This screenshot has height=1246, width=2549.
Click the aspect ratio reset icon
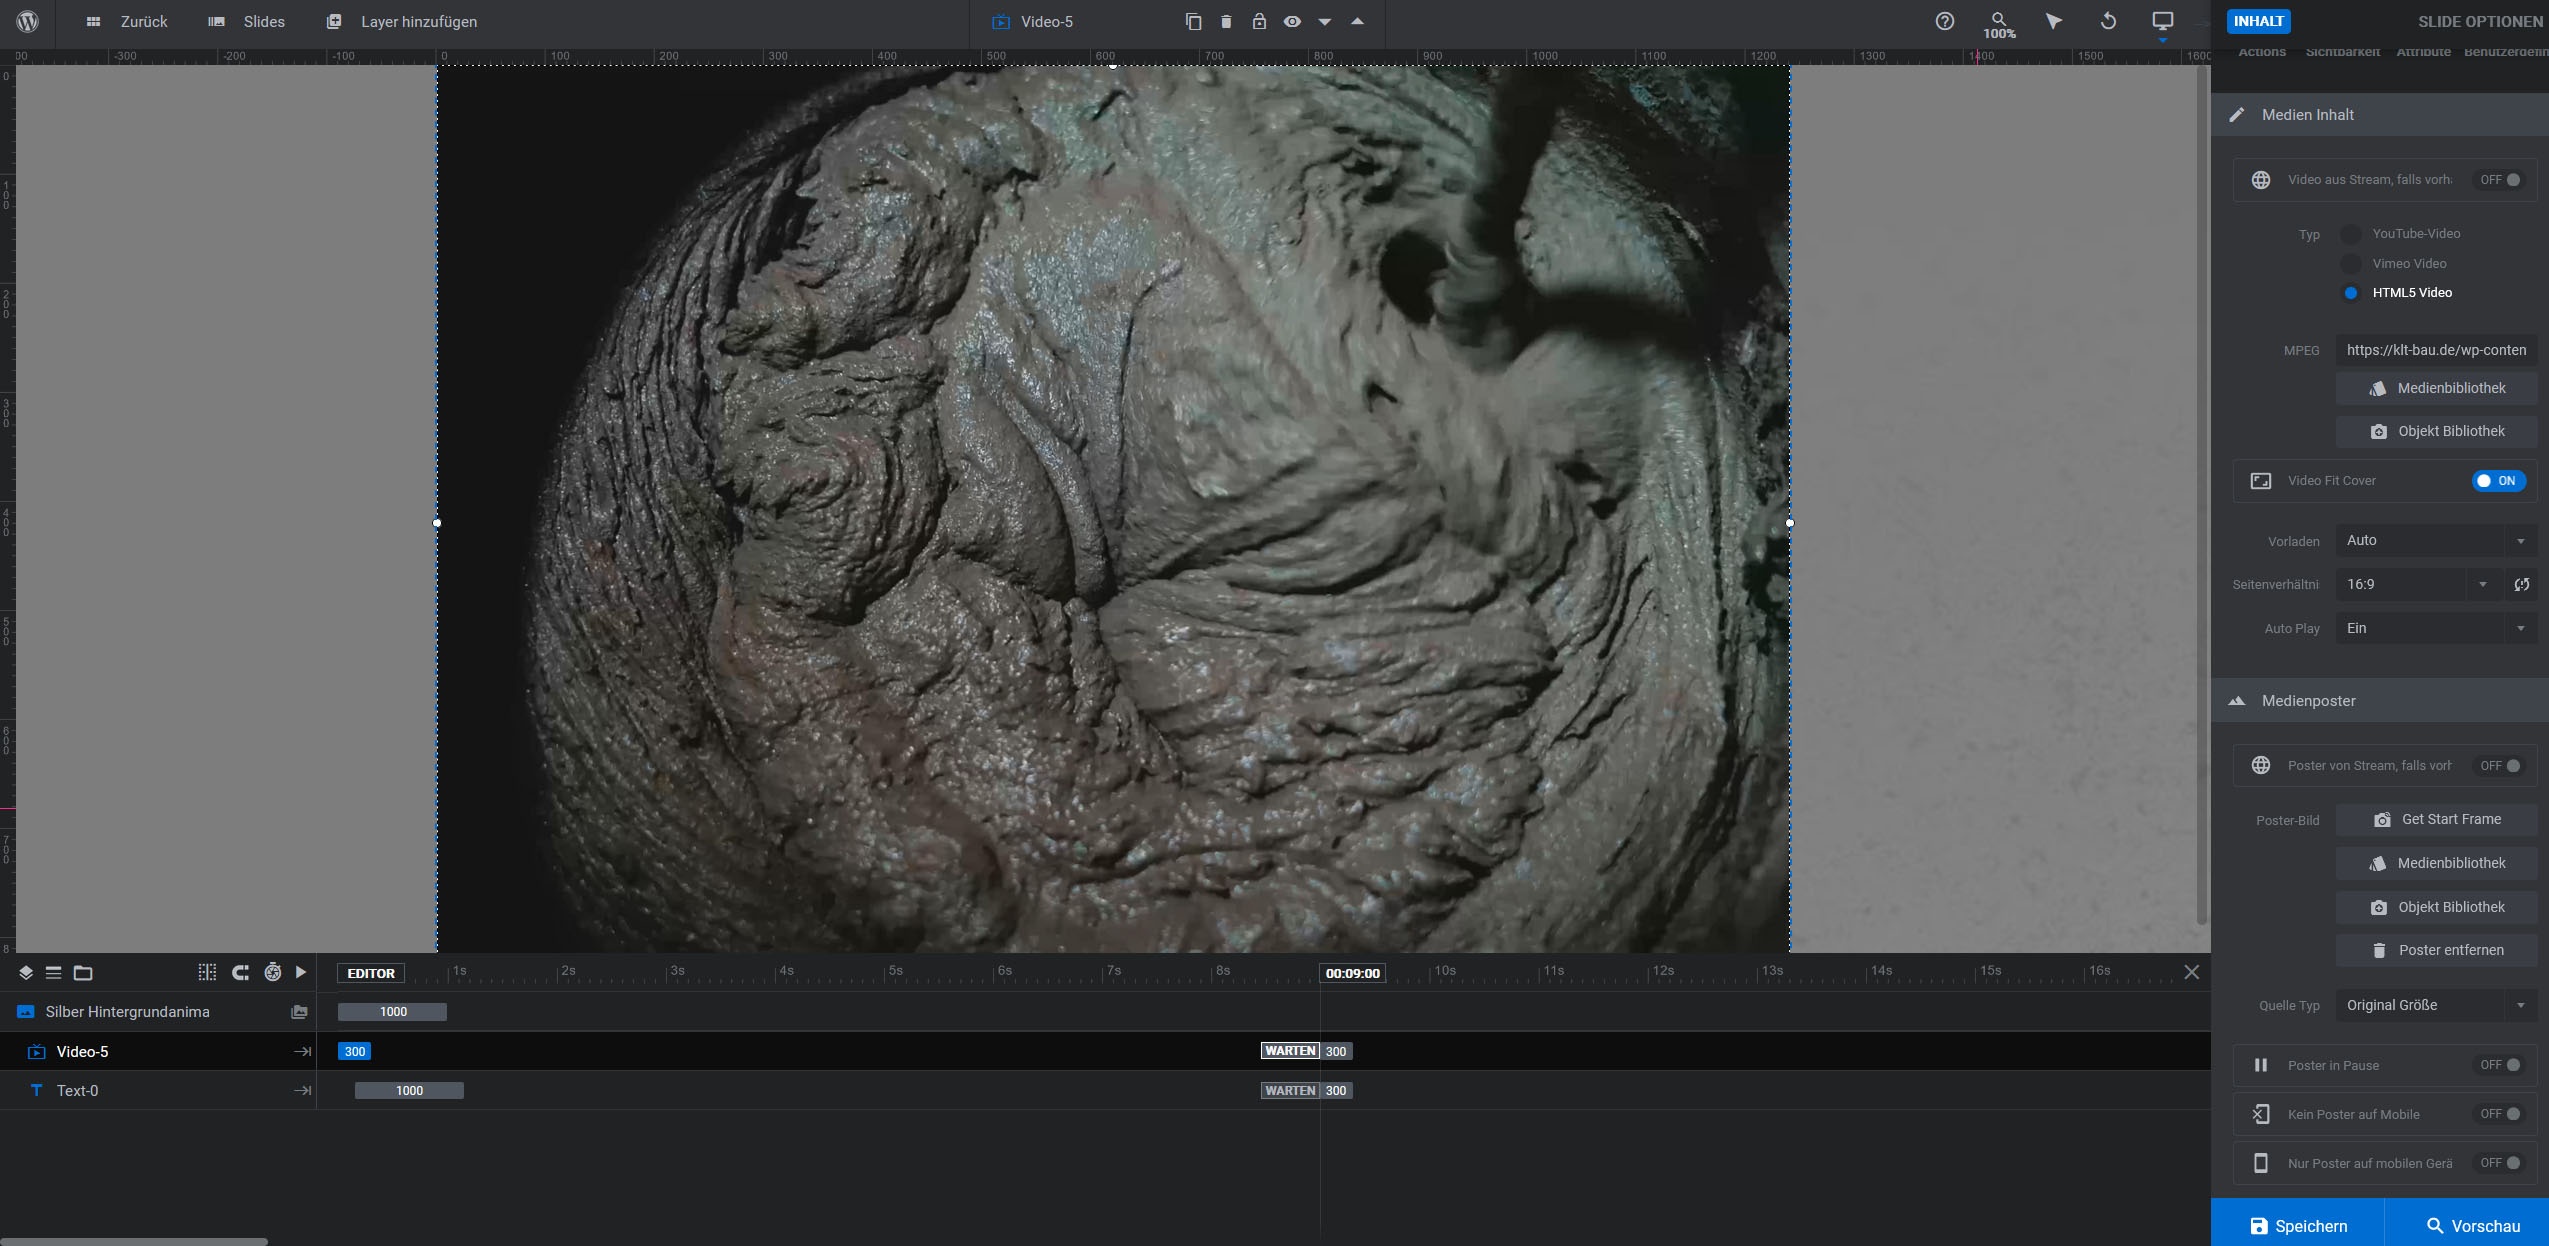pos(2521,584)
